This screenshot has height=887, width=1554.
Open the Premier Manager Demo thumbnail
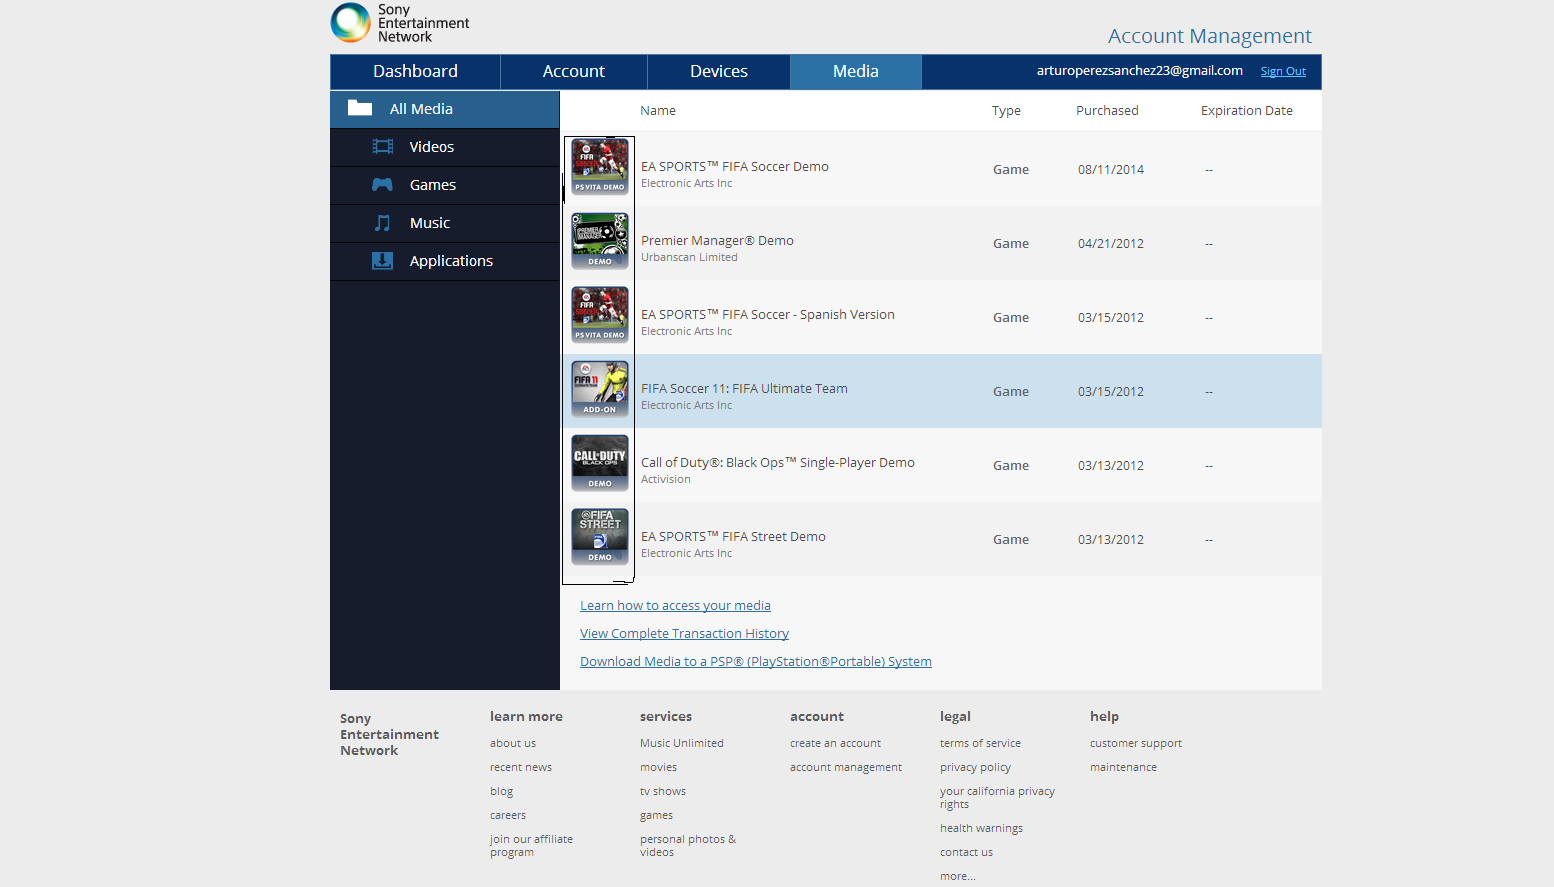tap(600, 240)
